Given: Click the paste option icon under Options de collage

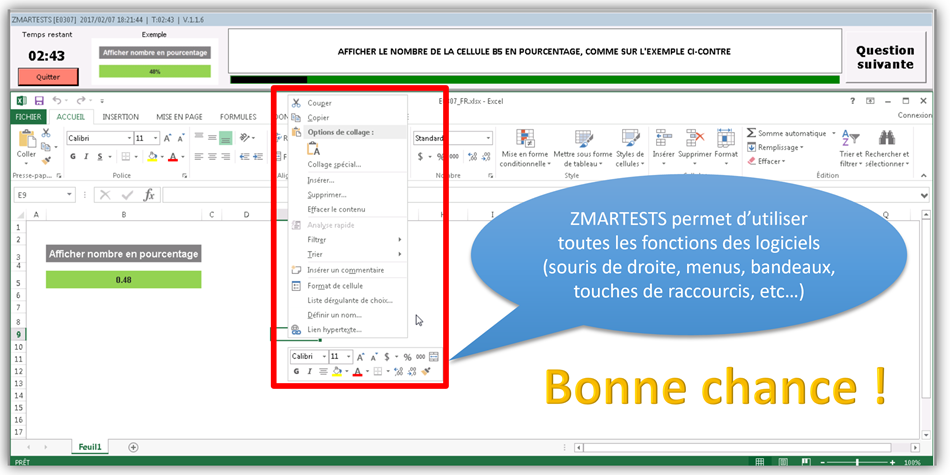Looking at the screenshot, I should 313,148.
